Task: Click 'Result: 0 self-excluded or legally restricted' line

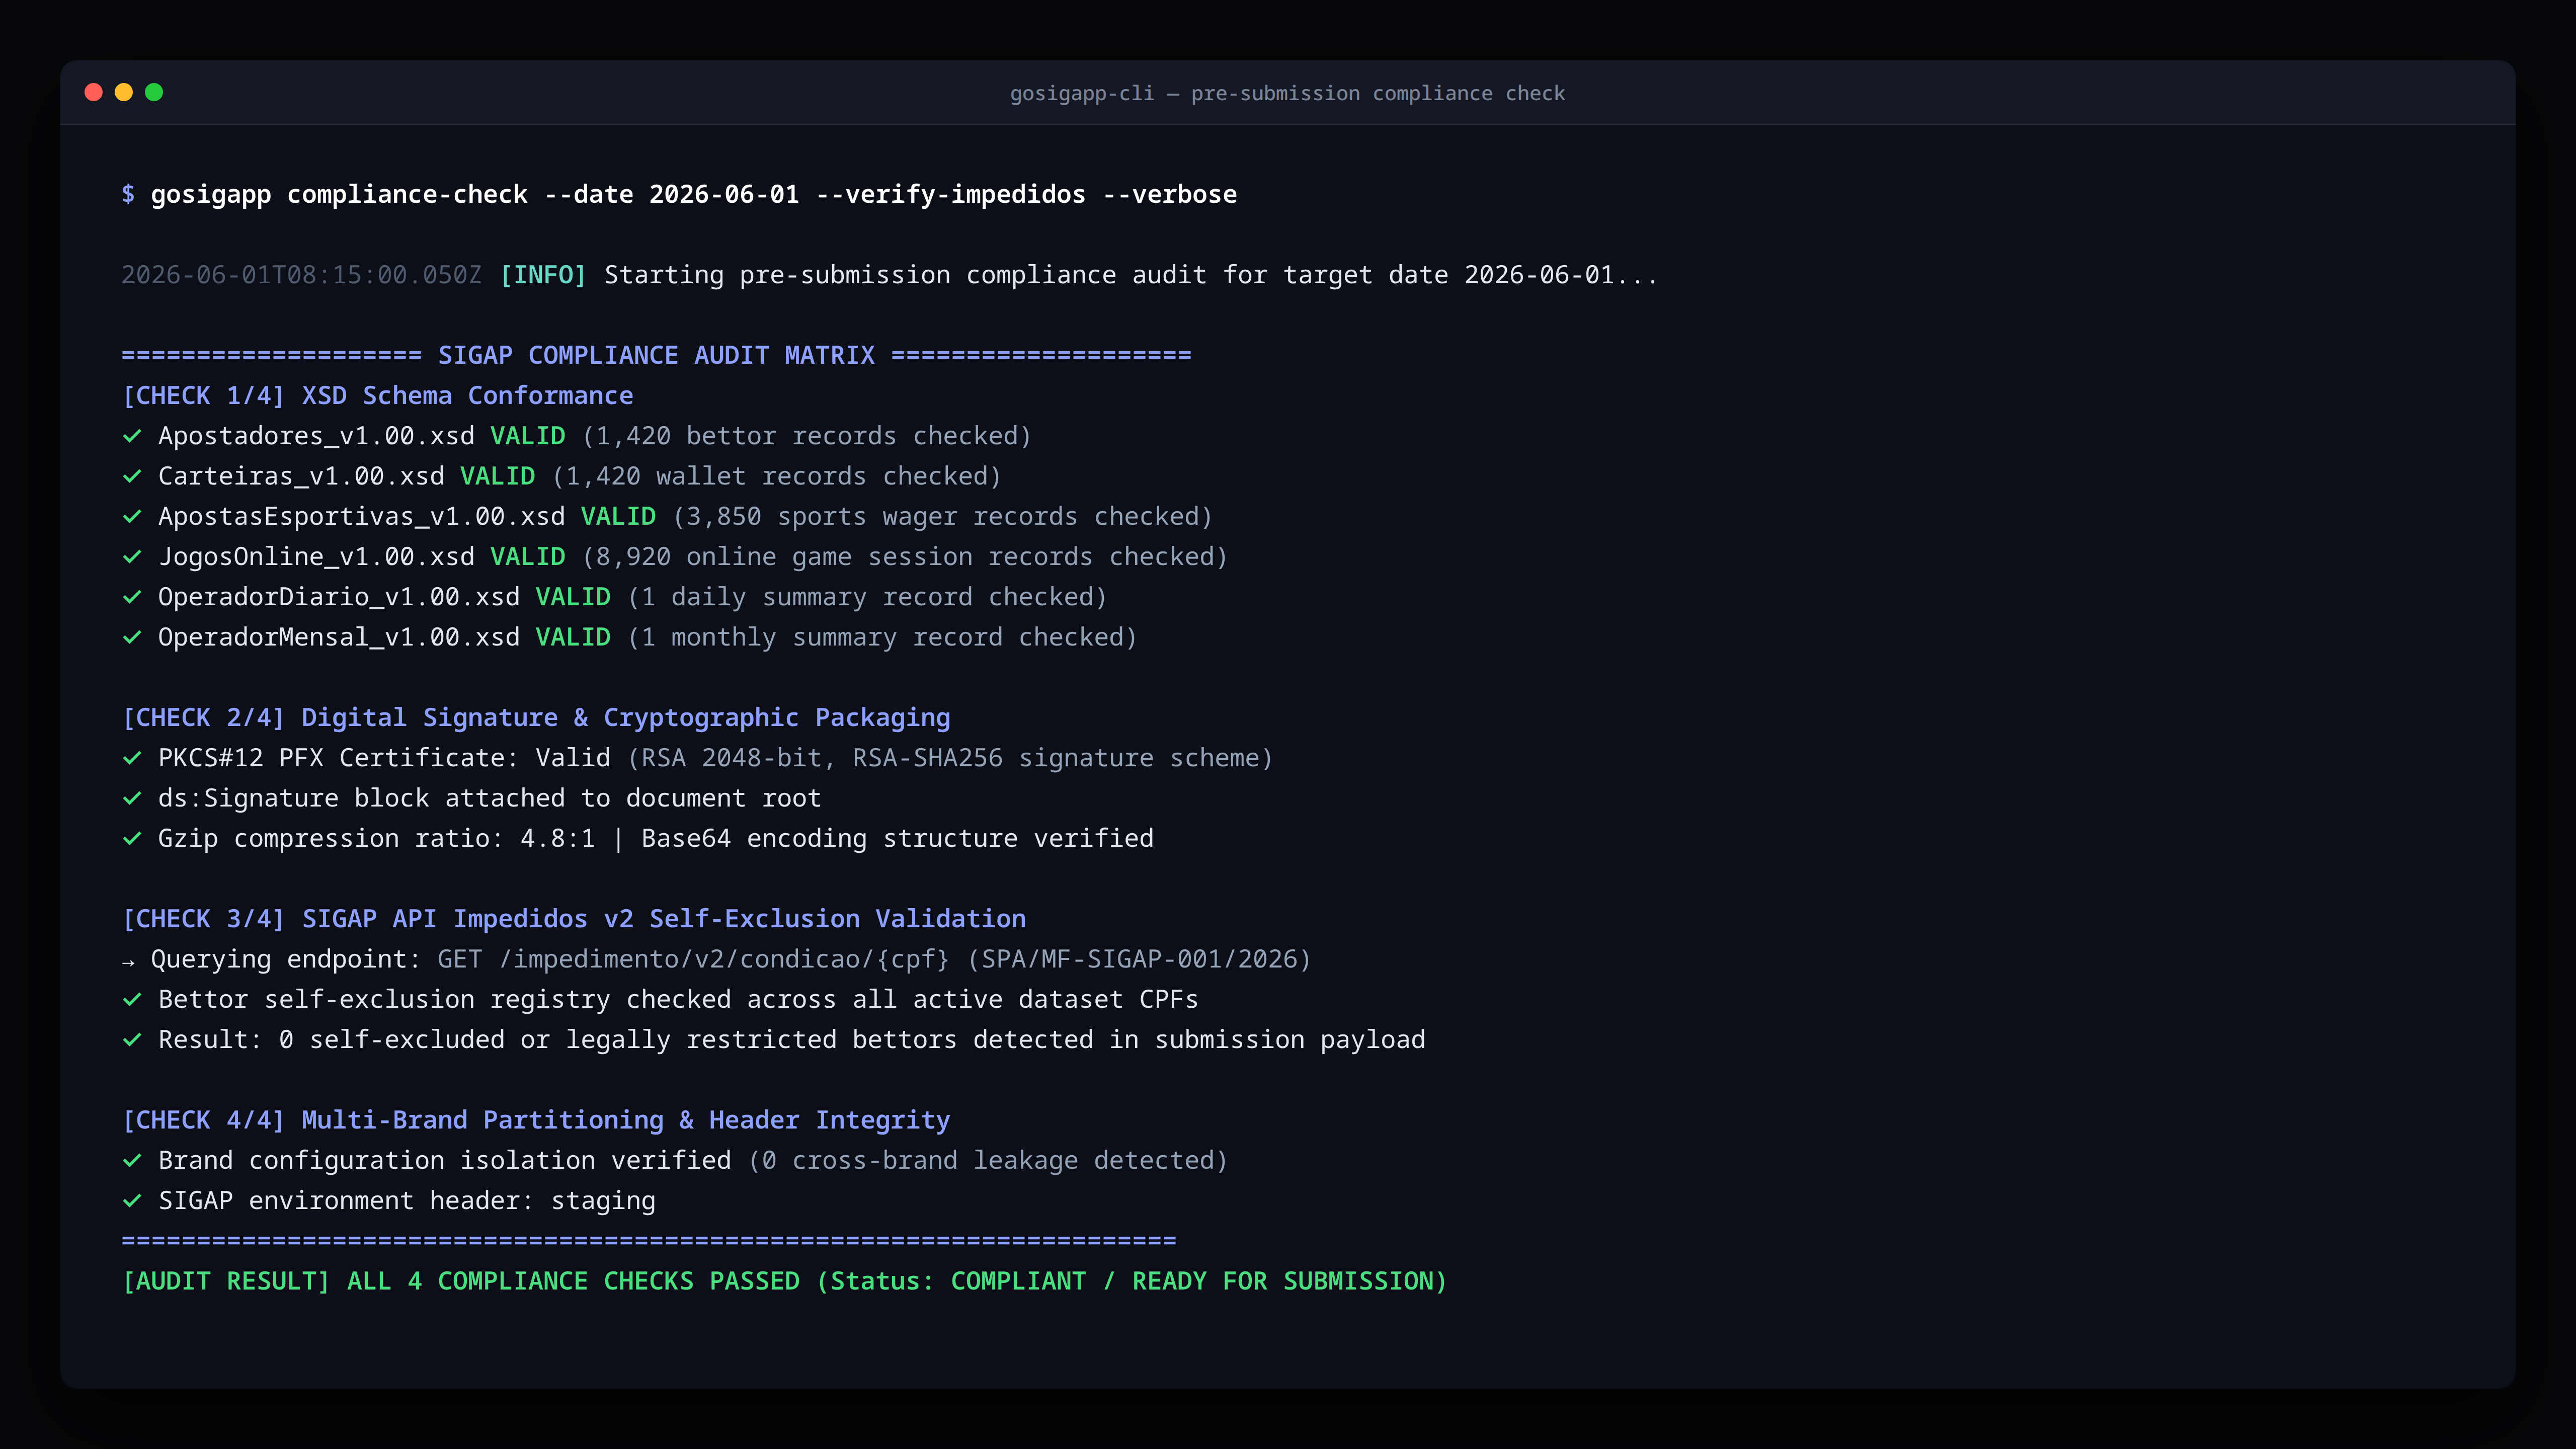Action: pos(791,1040)
